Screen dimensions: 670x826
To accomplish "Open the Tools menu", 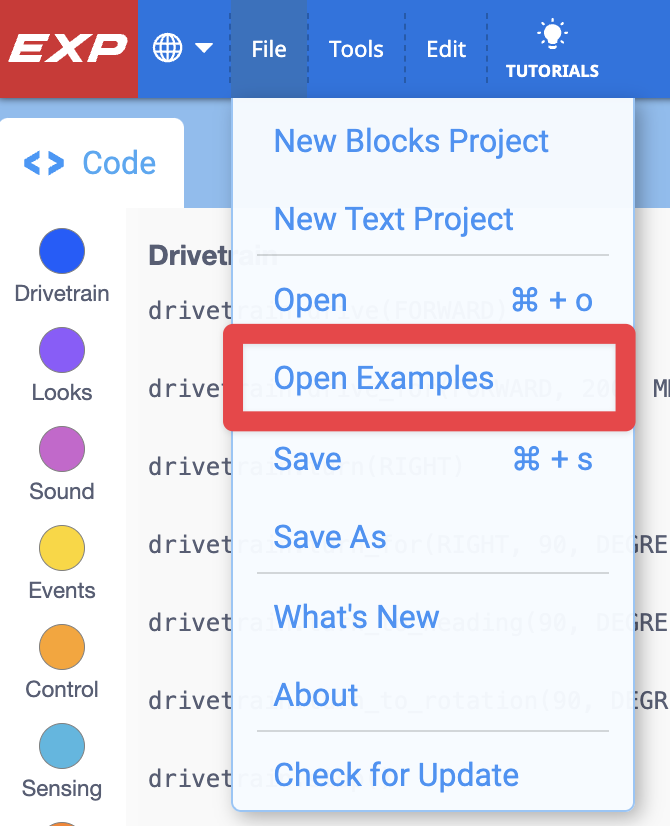I will (356, 48).
